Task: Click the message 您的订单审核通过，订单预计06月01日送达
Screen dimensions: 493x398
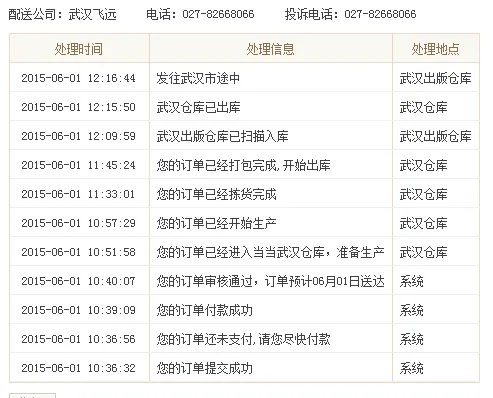Action: tap(271, 281)
